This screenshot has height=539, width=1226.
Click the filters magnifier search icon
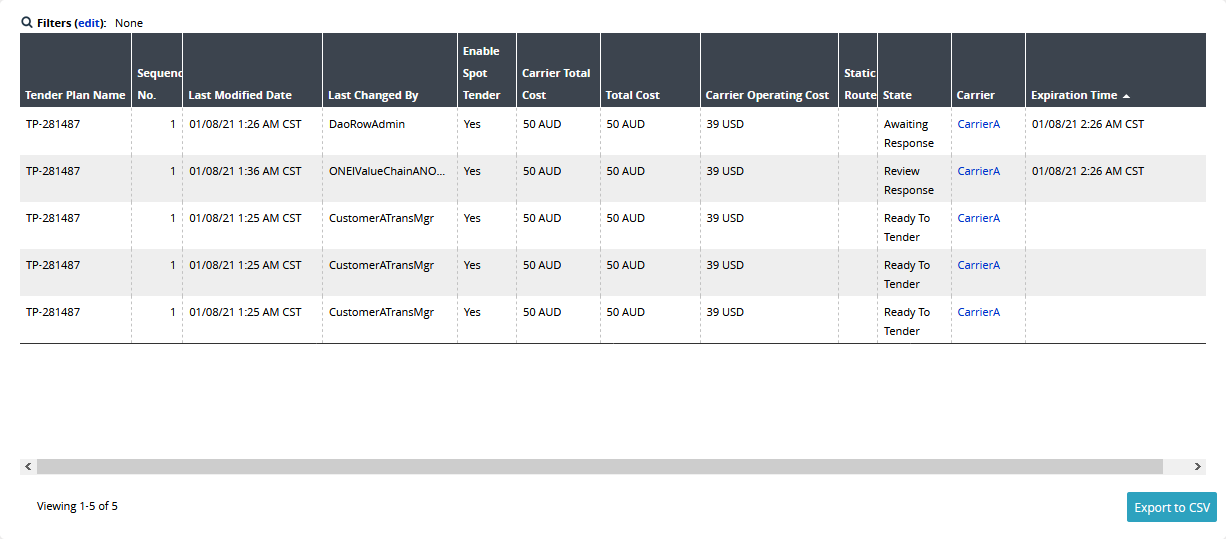[x=27, y=23]
